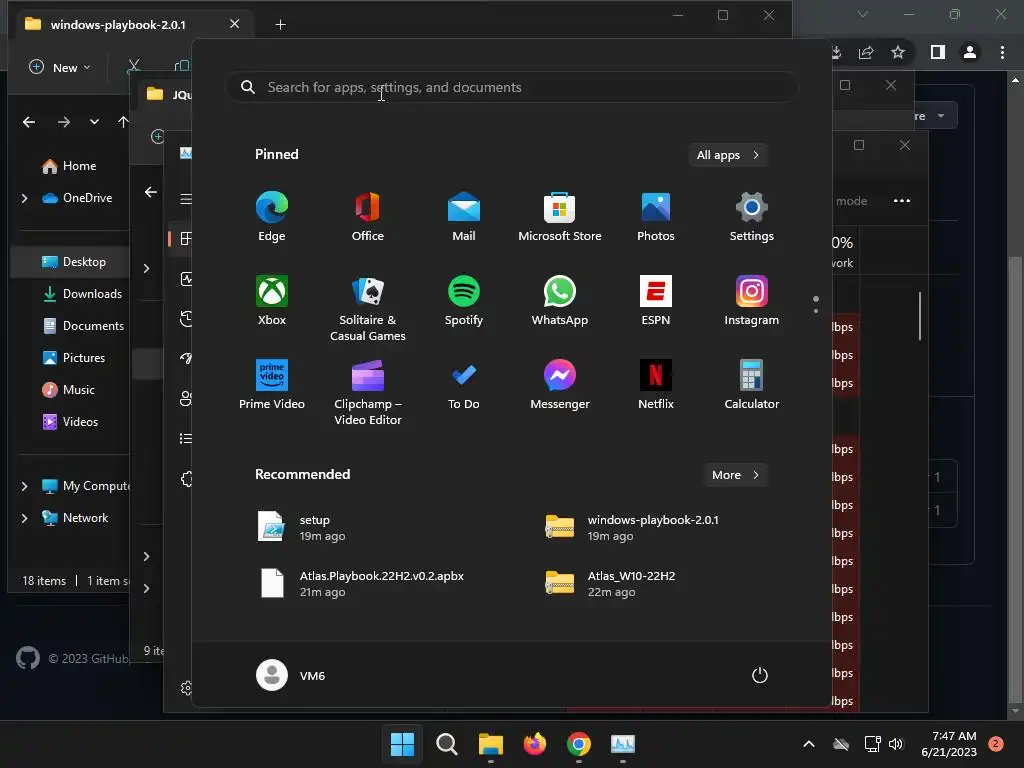Launch the Xbox app
Image resolution: width=1024 pixels, height=768 pixels.
click(x=272, y=300)
